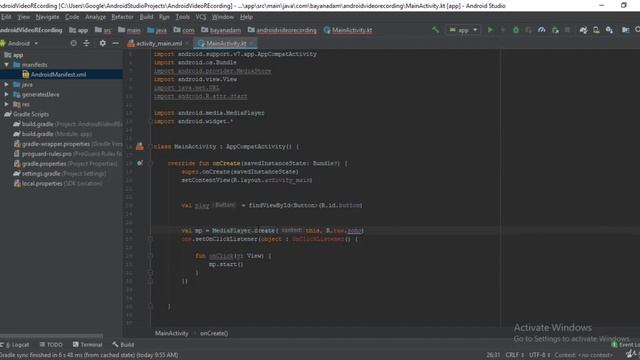Click the Sync Project with Gradle icon

tap(583, 30)
